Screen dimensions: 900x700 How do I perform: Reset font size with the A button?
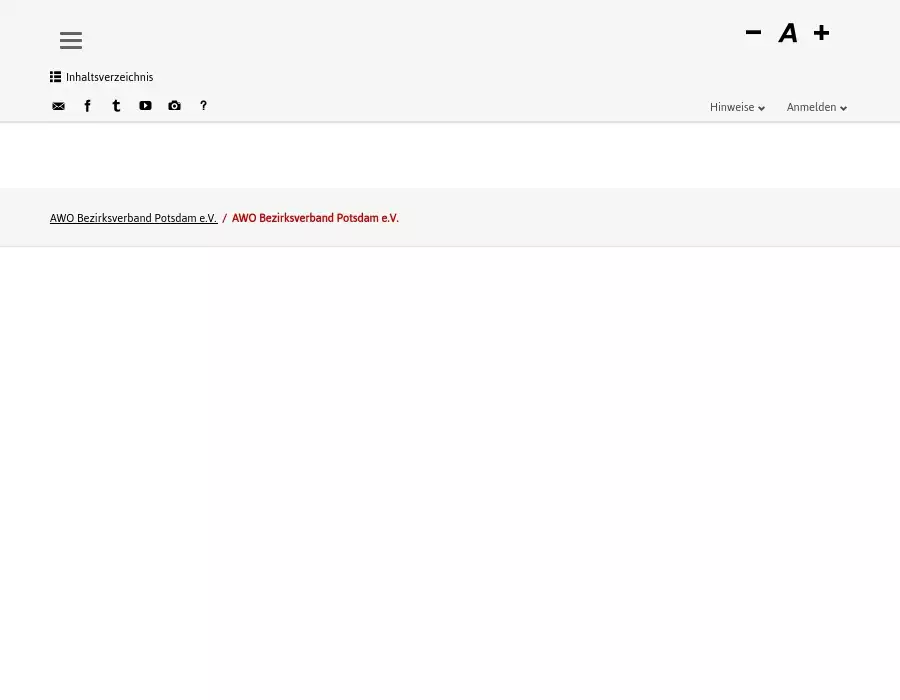pos(788,33)
